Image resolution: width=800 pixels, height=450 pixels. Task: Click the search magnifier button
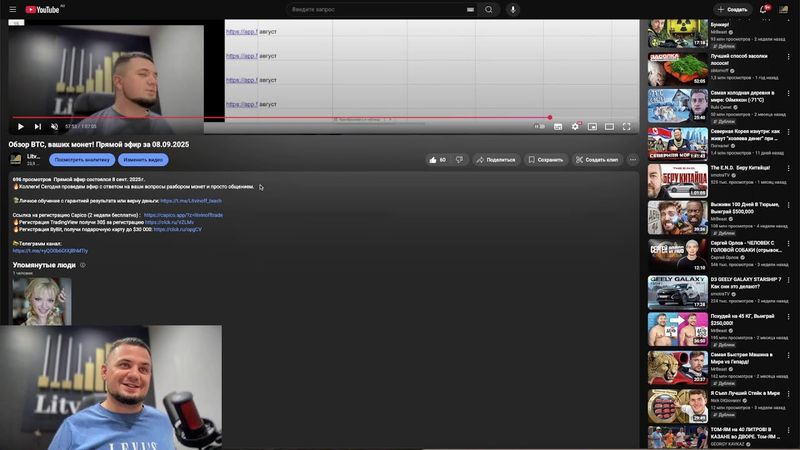tap(489, 9)
